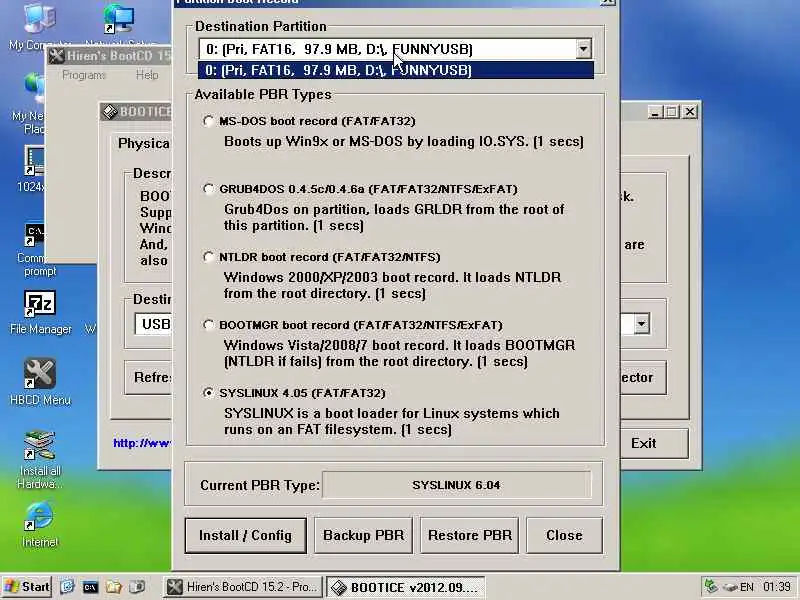Click the EN language indicator in tray
800x600 pixels.
(x=747, y=587)
